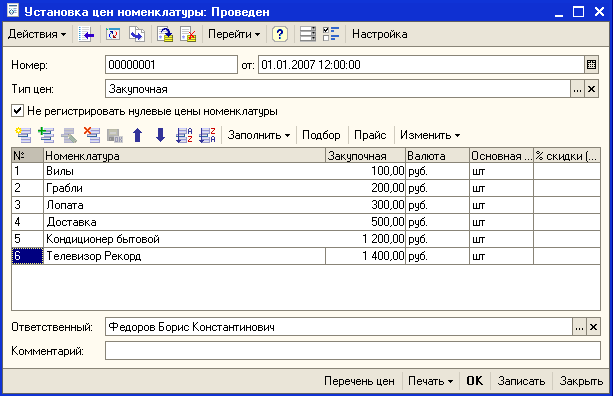614x396 pixels.
Task: Move row up with the up arrow
Action: (x=137, y=135)
